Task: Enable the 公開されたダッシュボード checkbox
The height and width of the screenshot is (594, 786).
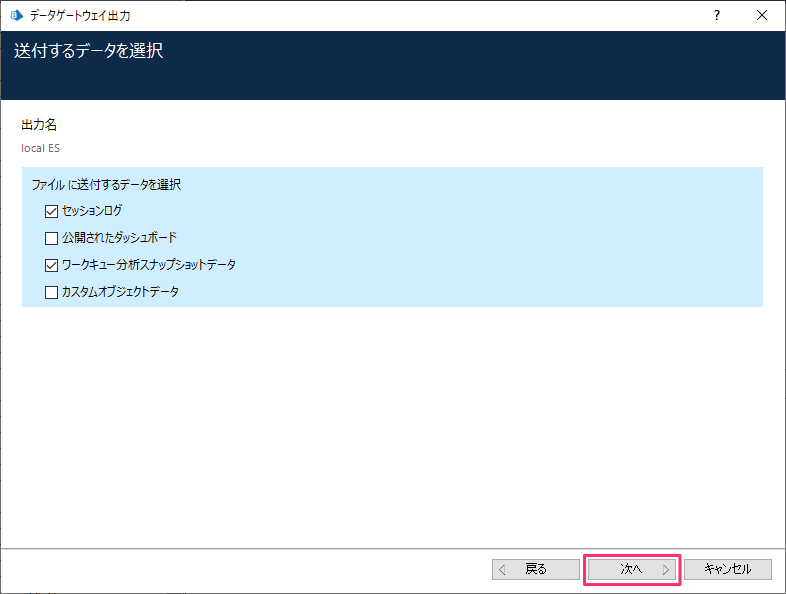Action: point(52,238)
